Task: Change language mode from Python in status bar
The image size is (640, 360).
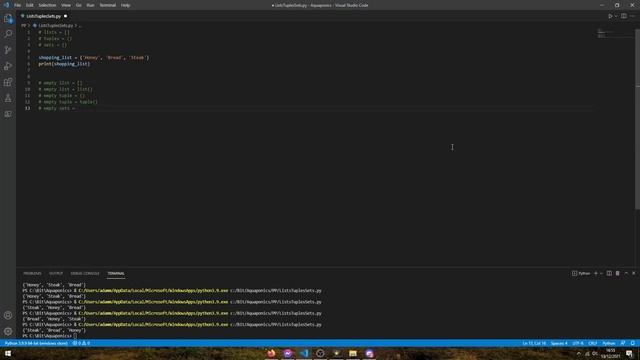Action: coord(609,343)
